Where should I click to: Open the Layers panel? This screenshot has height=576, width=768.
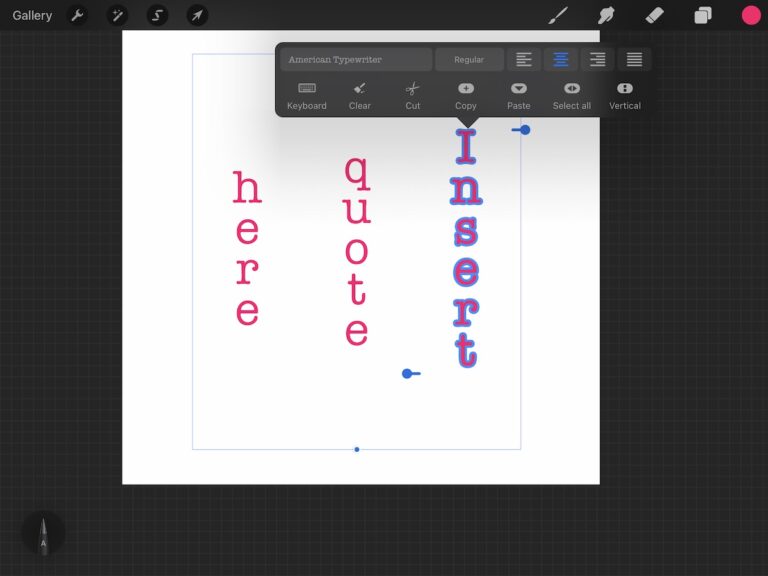703,15
